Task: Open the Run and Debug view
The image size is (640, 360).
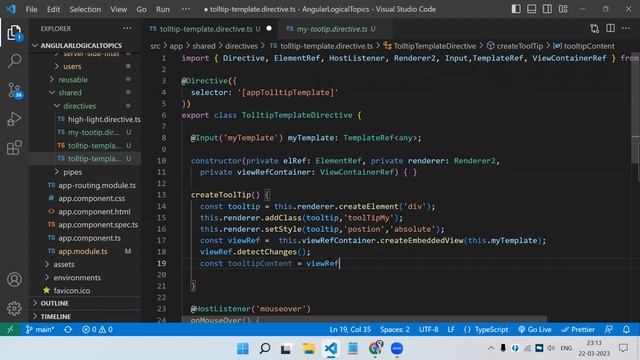Action: click(14, 119)
